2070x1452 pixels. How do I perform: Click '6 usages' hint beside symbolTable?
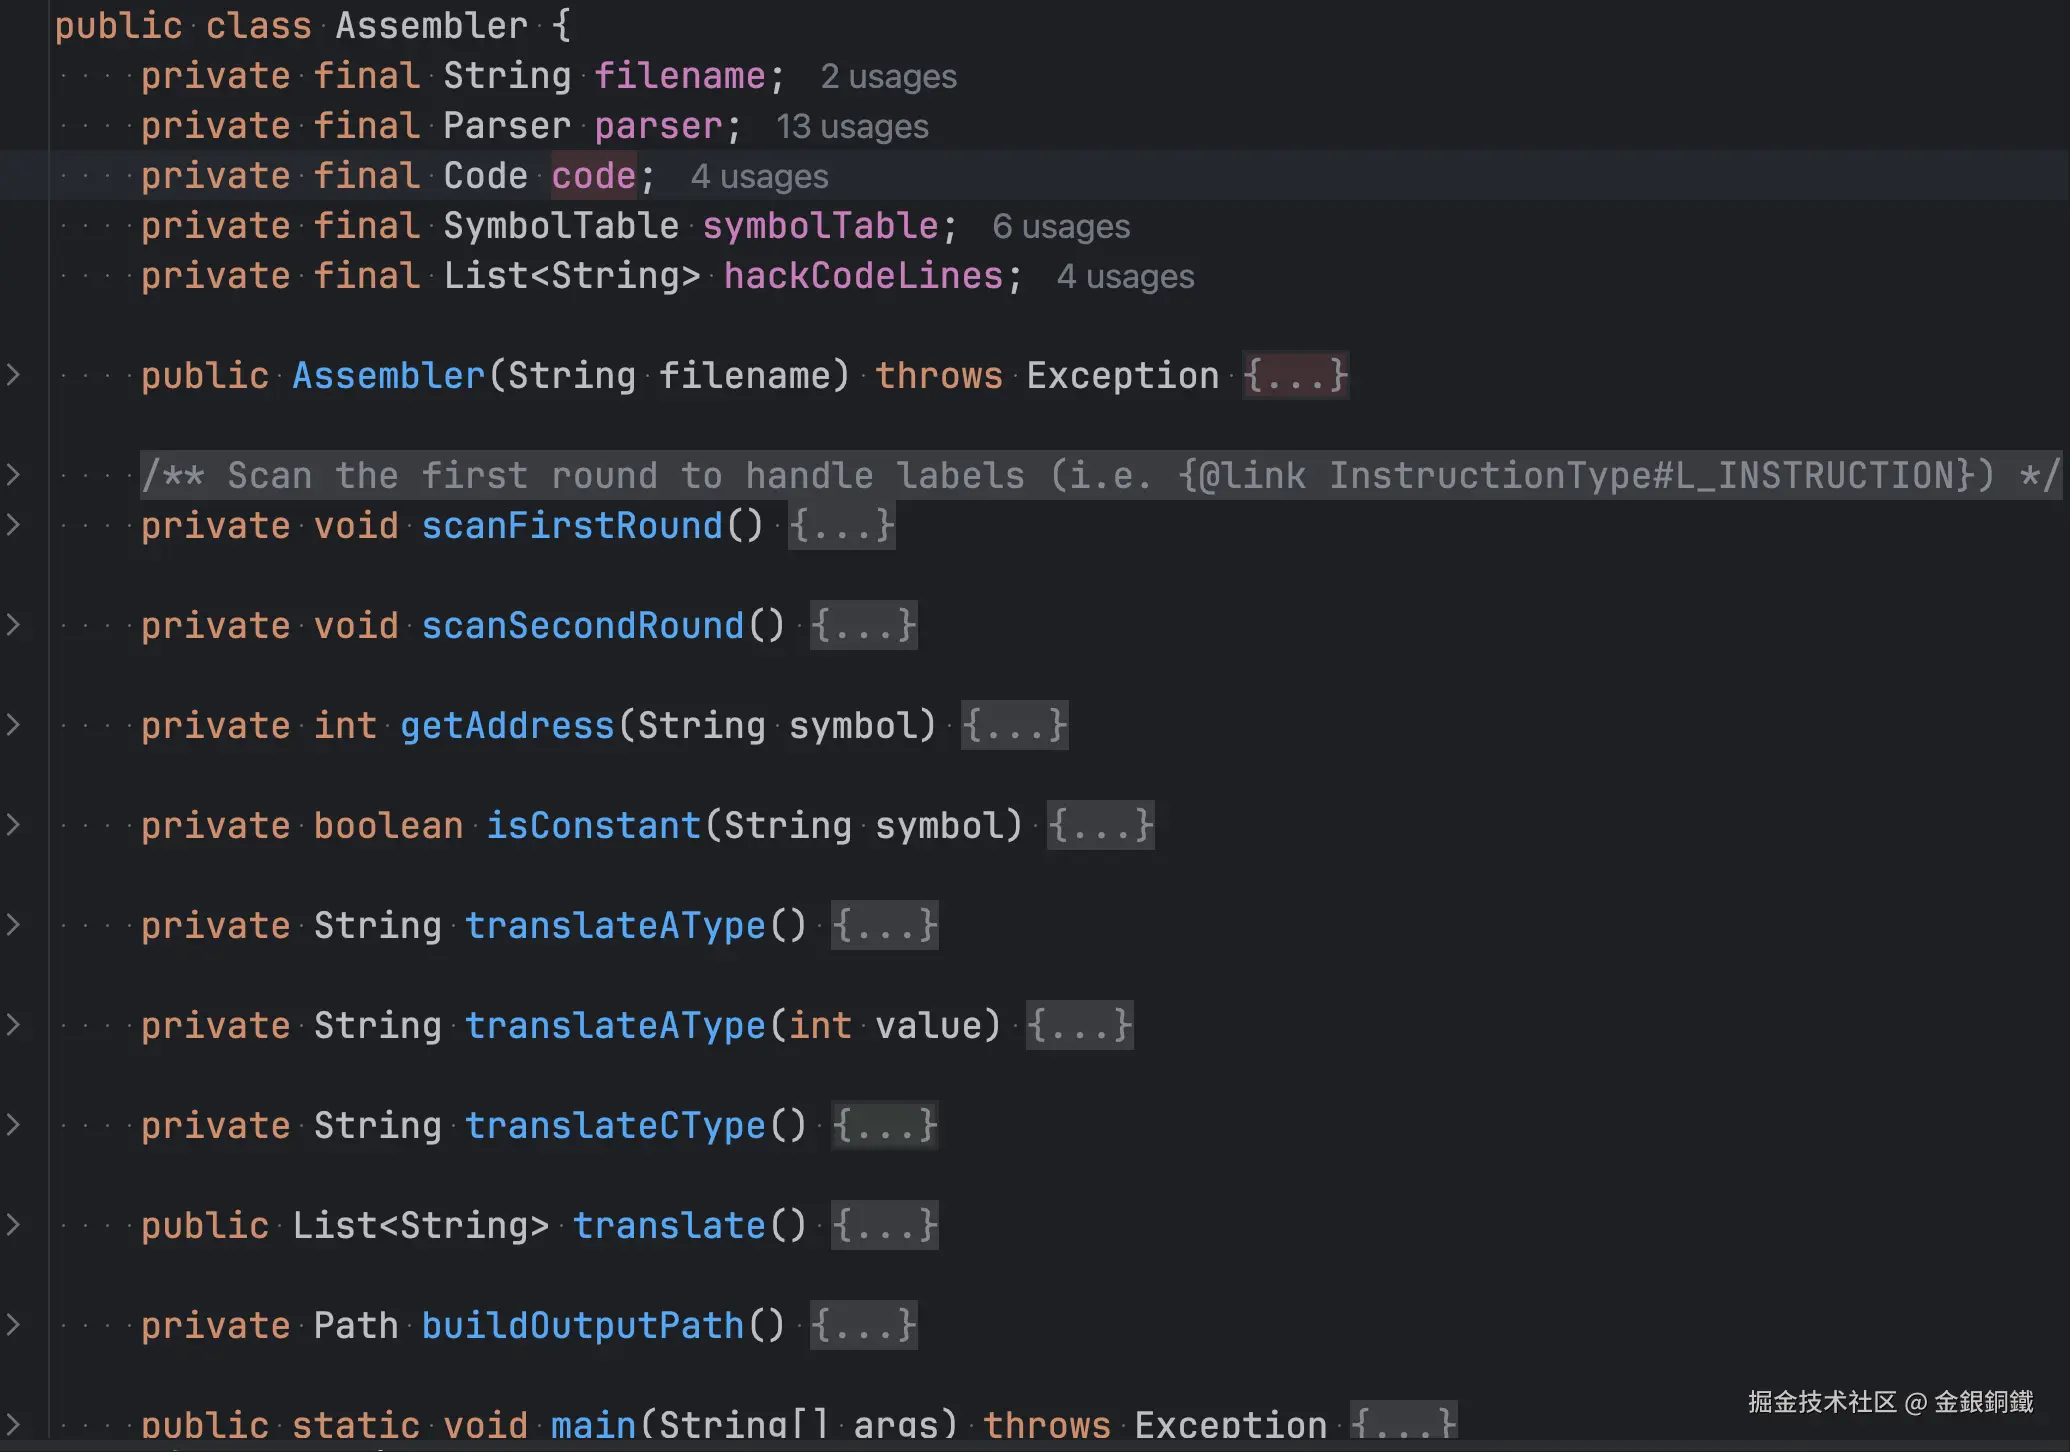[x=1060, y=227]
